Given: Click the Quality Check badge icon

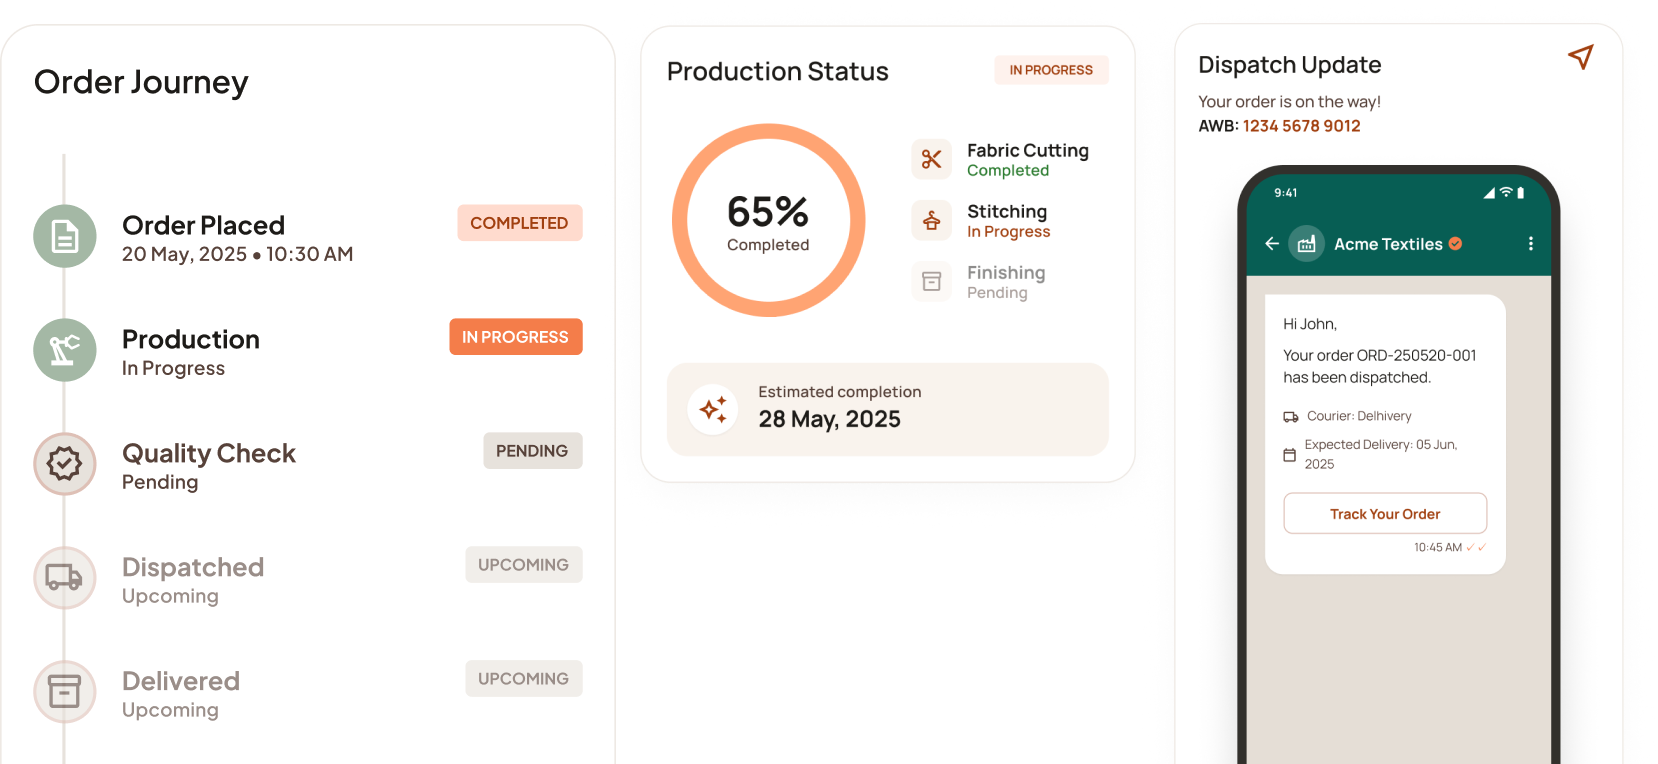Looking at the screenshot, I should [65, 464].
